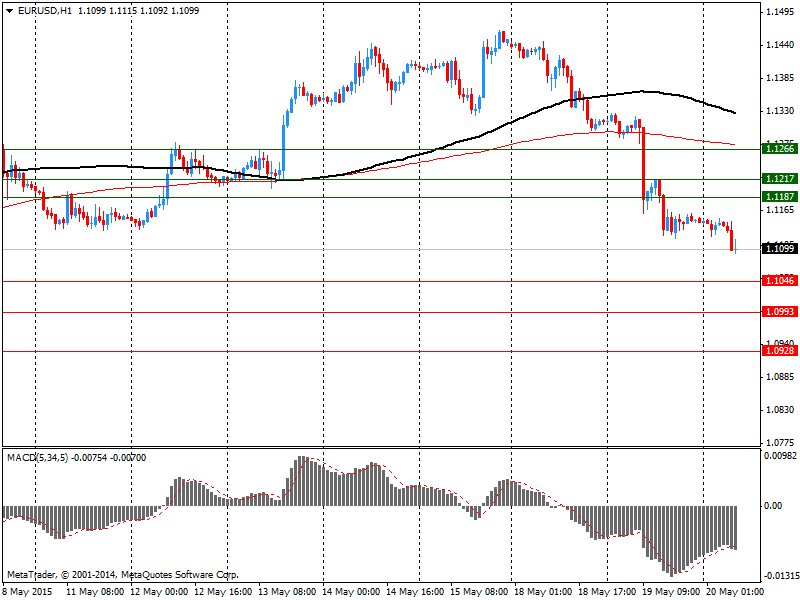The image size is (800, 600).
Task: Click the -0.01315 MACD scale value
Action: click(x=781, y=576)
